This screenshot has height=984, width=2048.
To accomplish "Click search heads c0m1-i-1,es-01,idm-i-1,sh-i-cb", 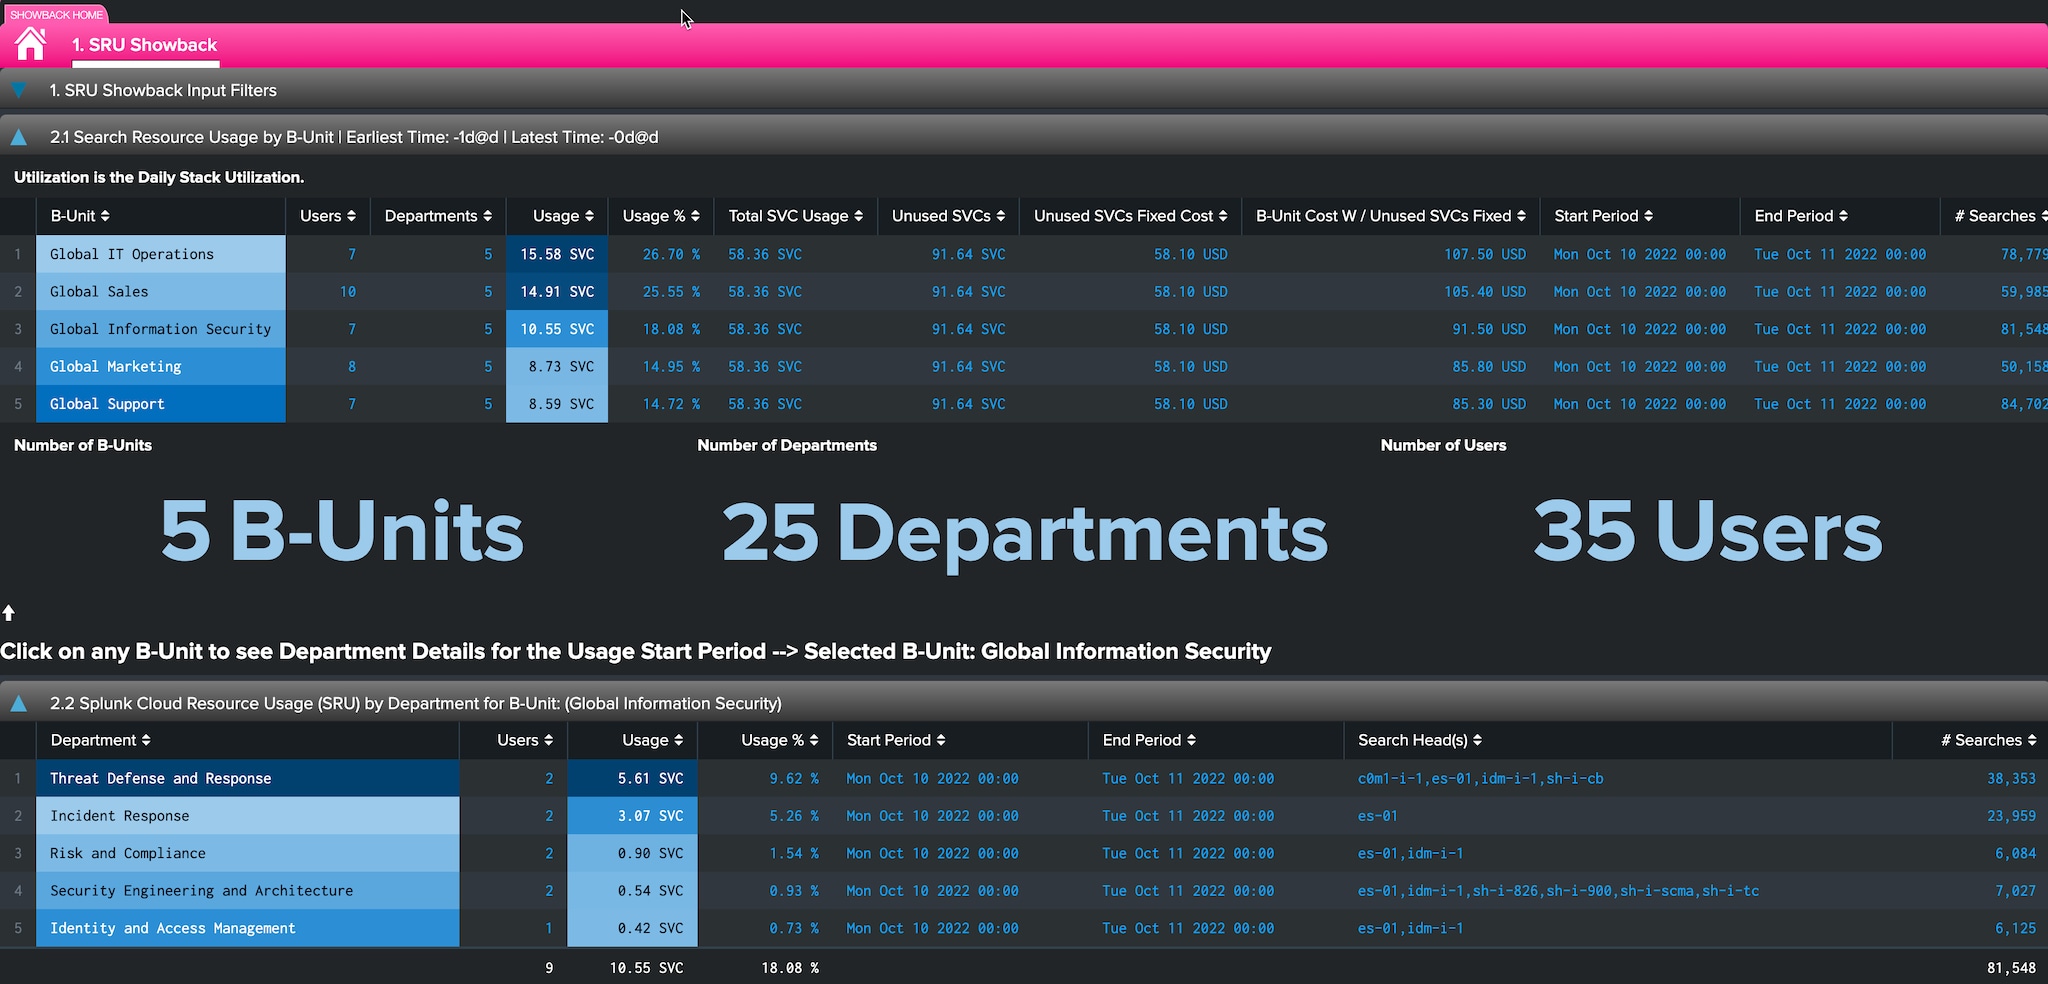I will 1480,778.
